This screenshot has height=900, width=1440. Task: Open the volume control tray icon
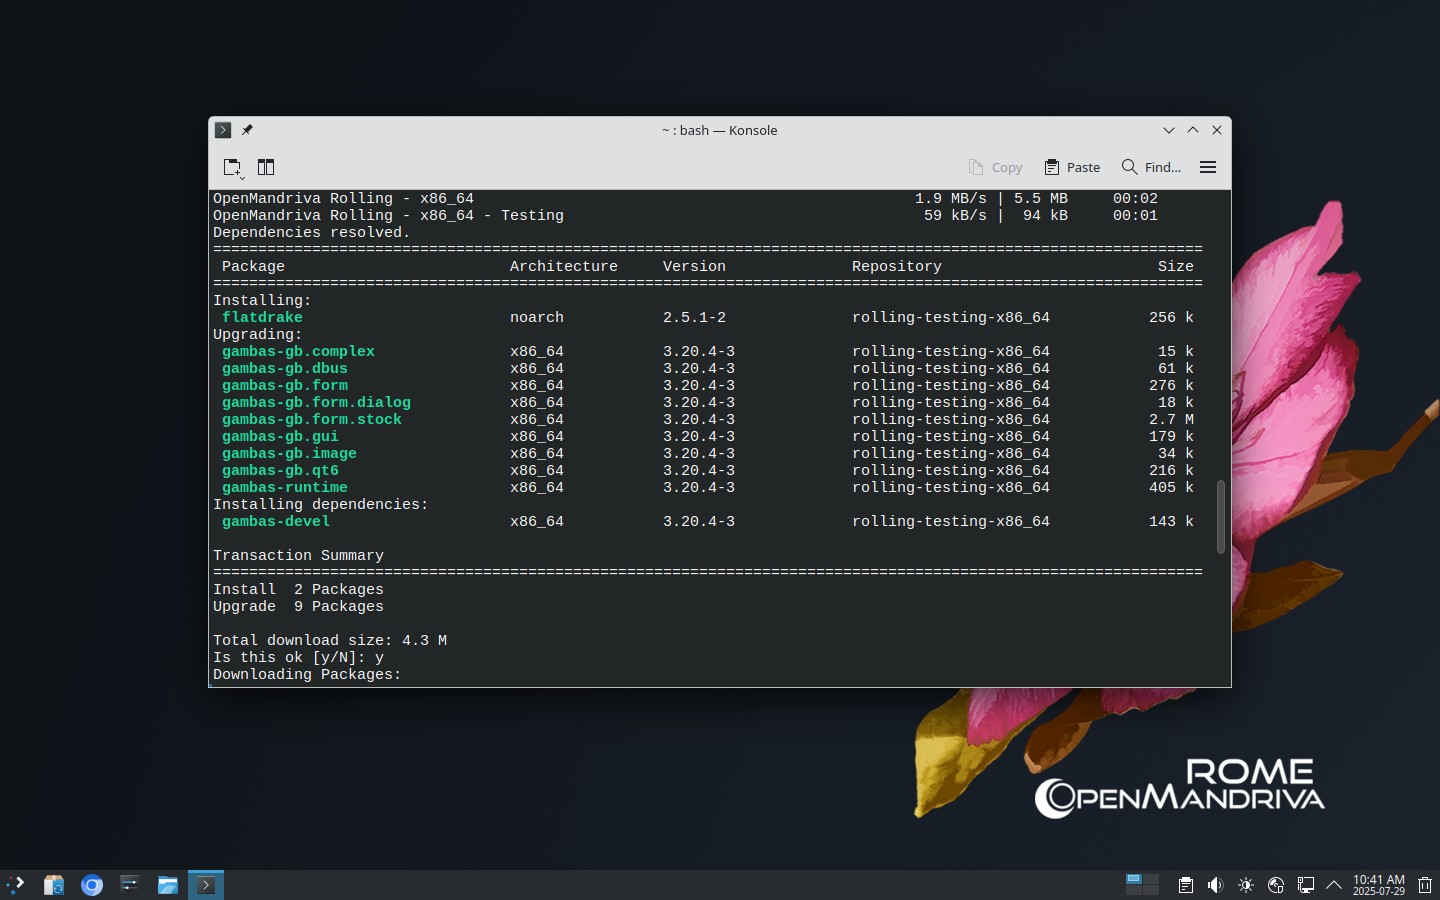1215,885
